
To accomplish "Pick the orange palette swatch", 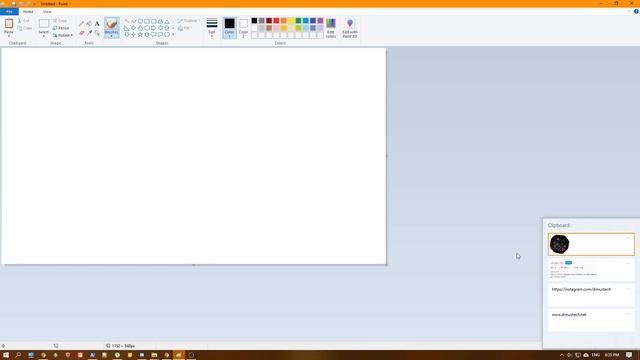I will pos(284,21).
